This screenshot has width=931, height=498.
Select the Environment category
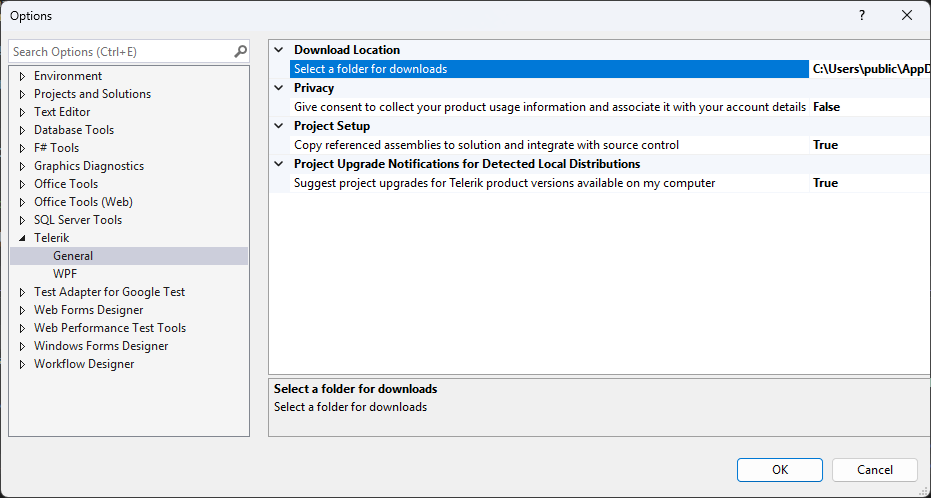pos(68,76)
